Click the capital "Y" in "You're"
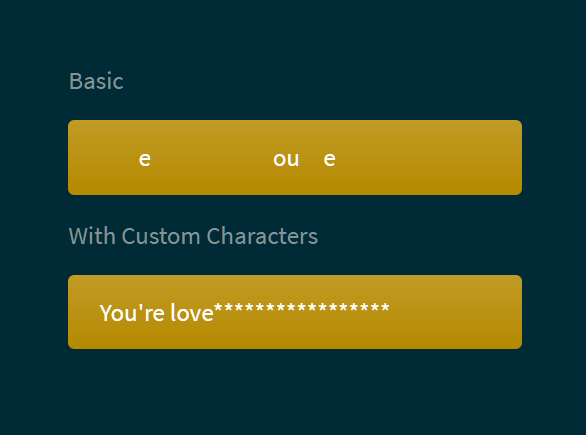This screenshot has width=586, height=435. click(x=105, y=313)
